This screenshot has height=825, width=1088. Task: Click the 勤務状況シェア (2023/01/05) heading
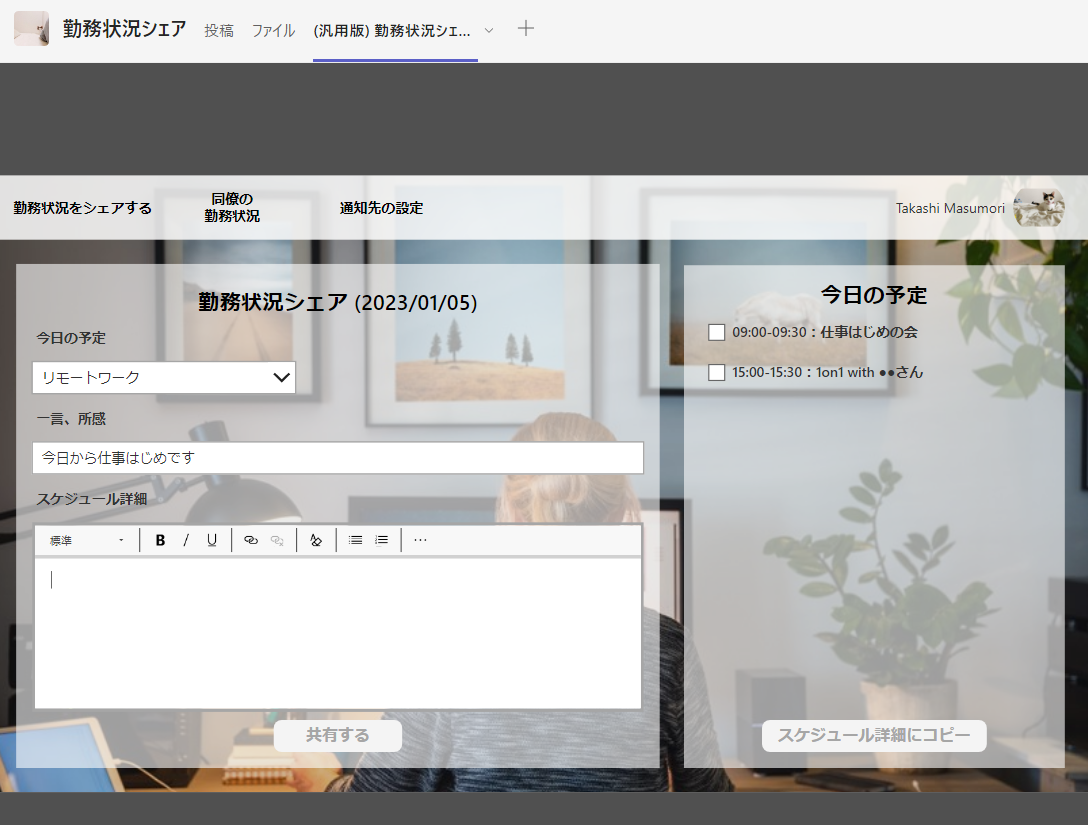click(x=338, y=302)
